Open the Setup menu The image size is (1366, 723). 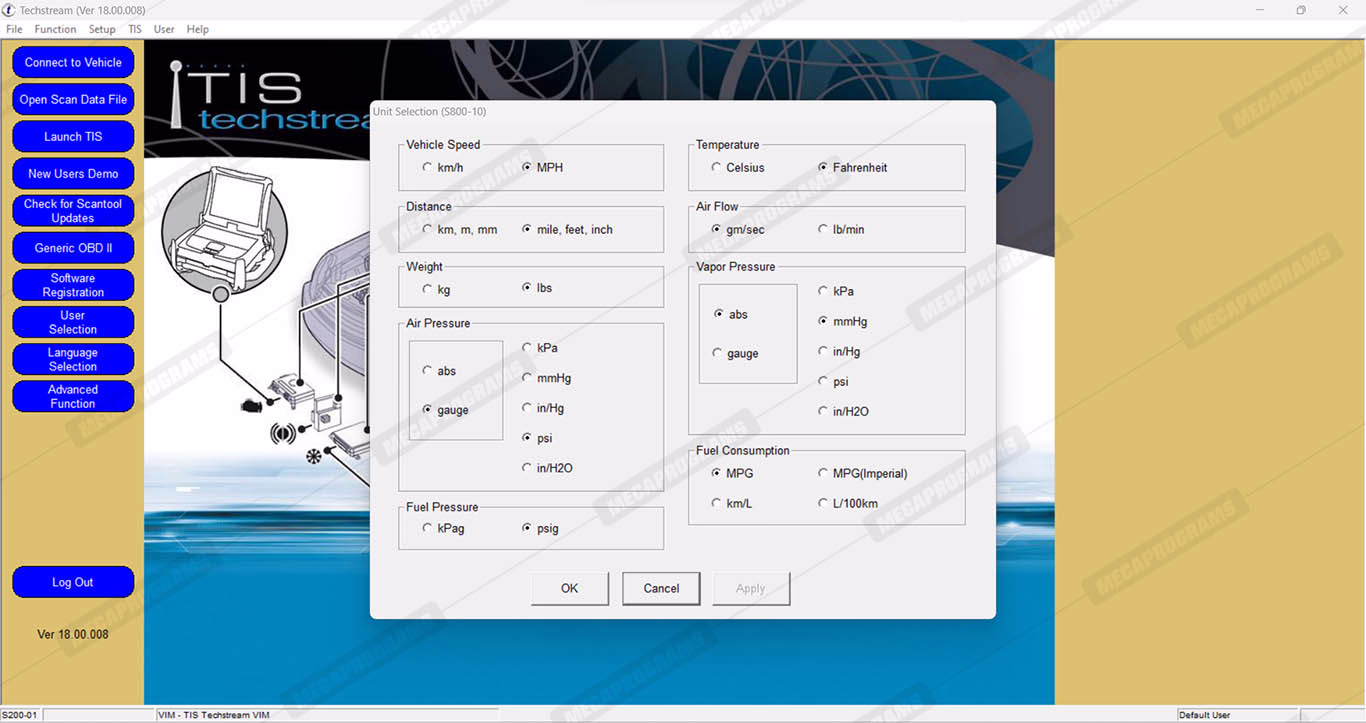click(102, 29)
